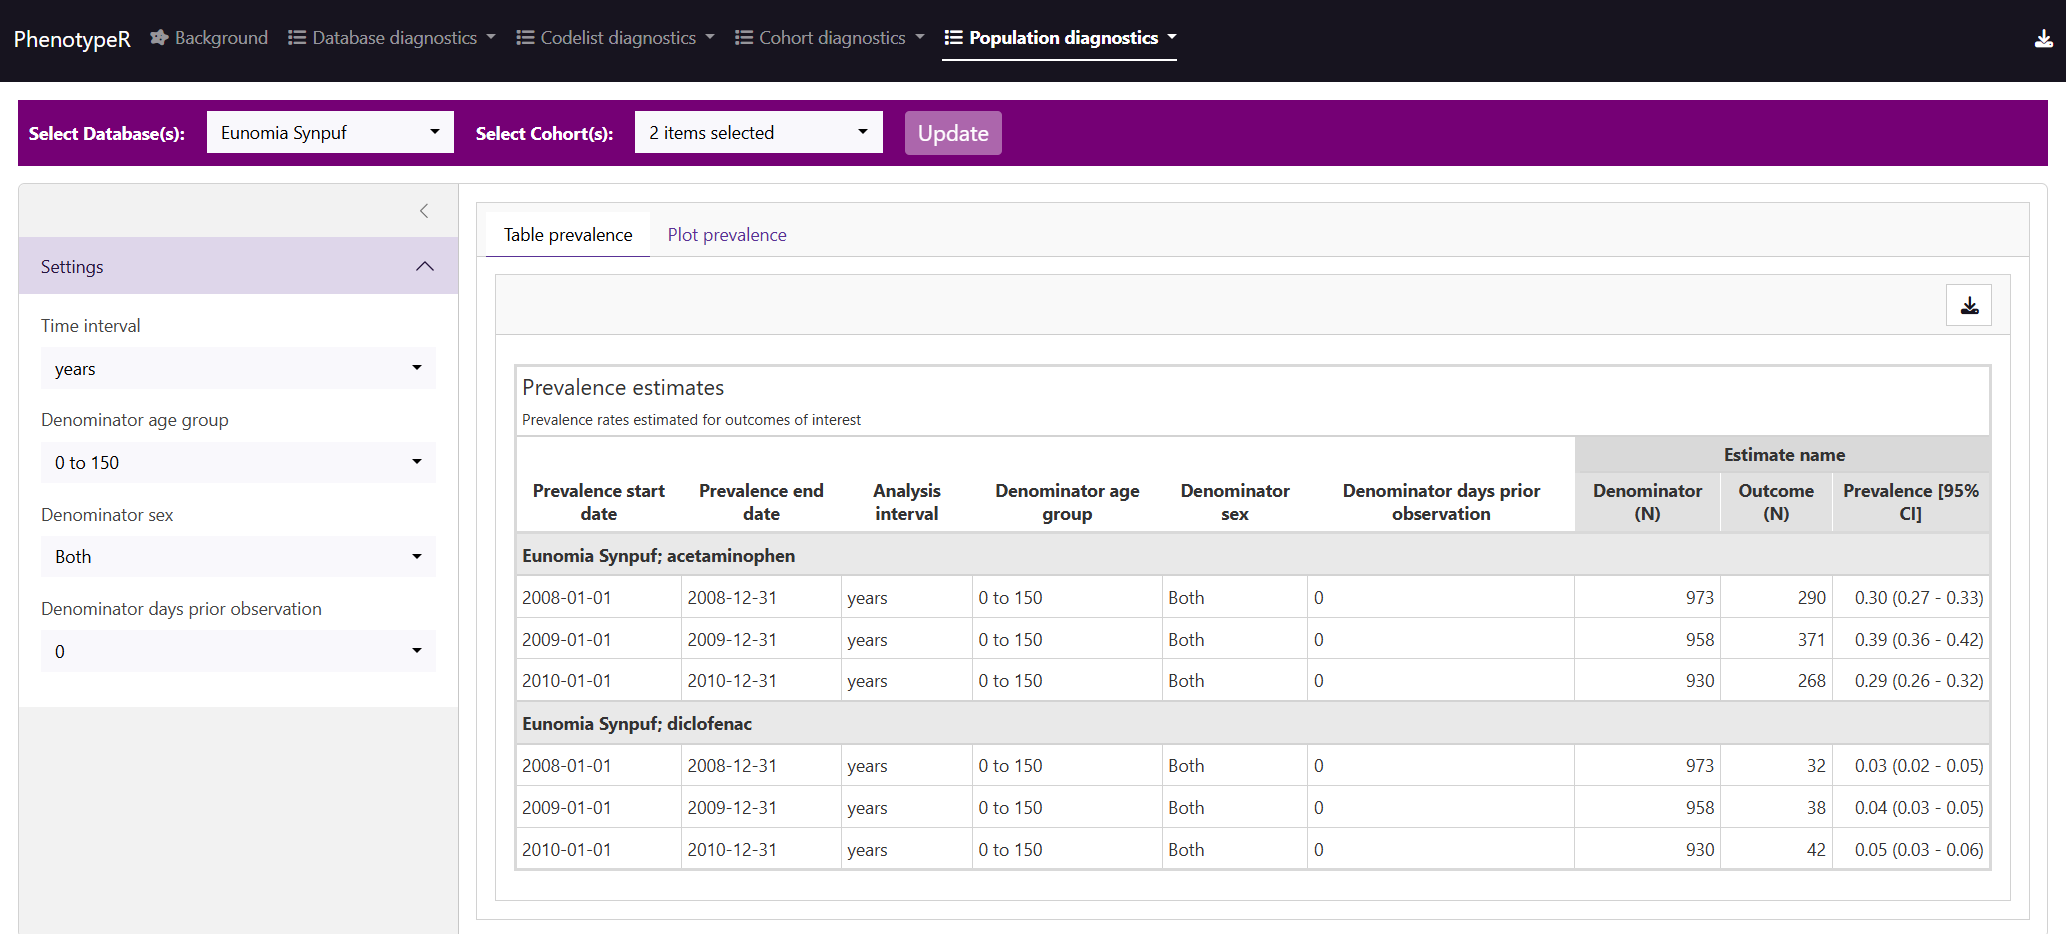Click the Database diagnostics list icon
This screenshot has height=934, width=2069.
click(297, 38)
